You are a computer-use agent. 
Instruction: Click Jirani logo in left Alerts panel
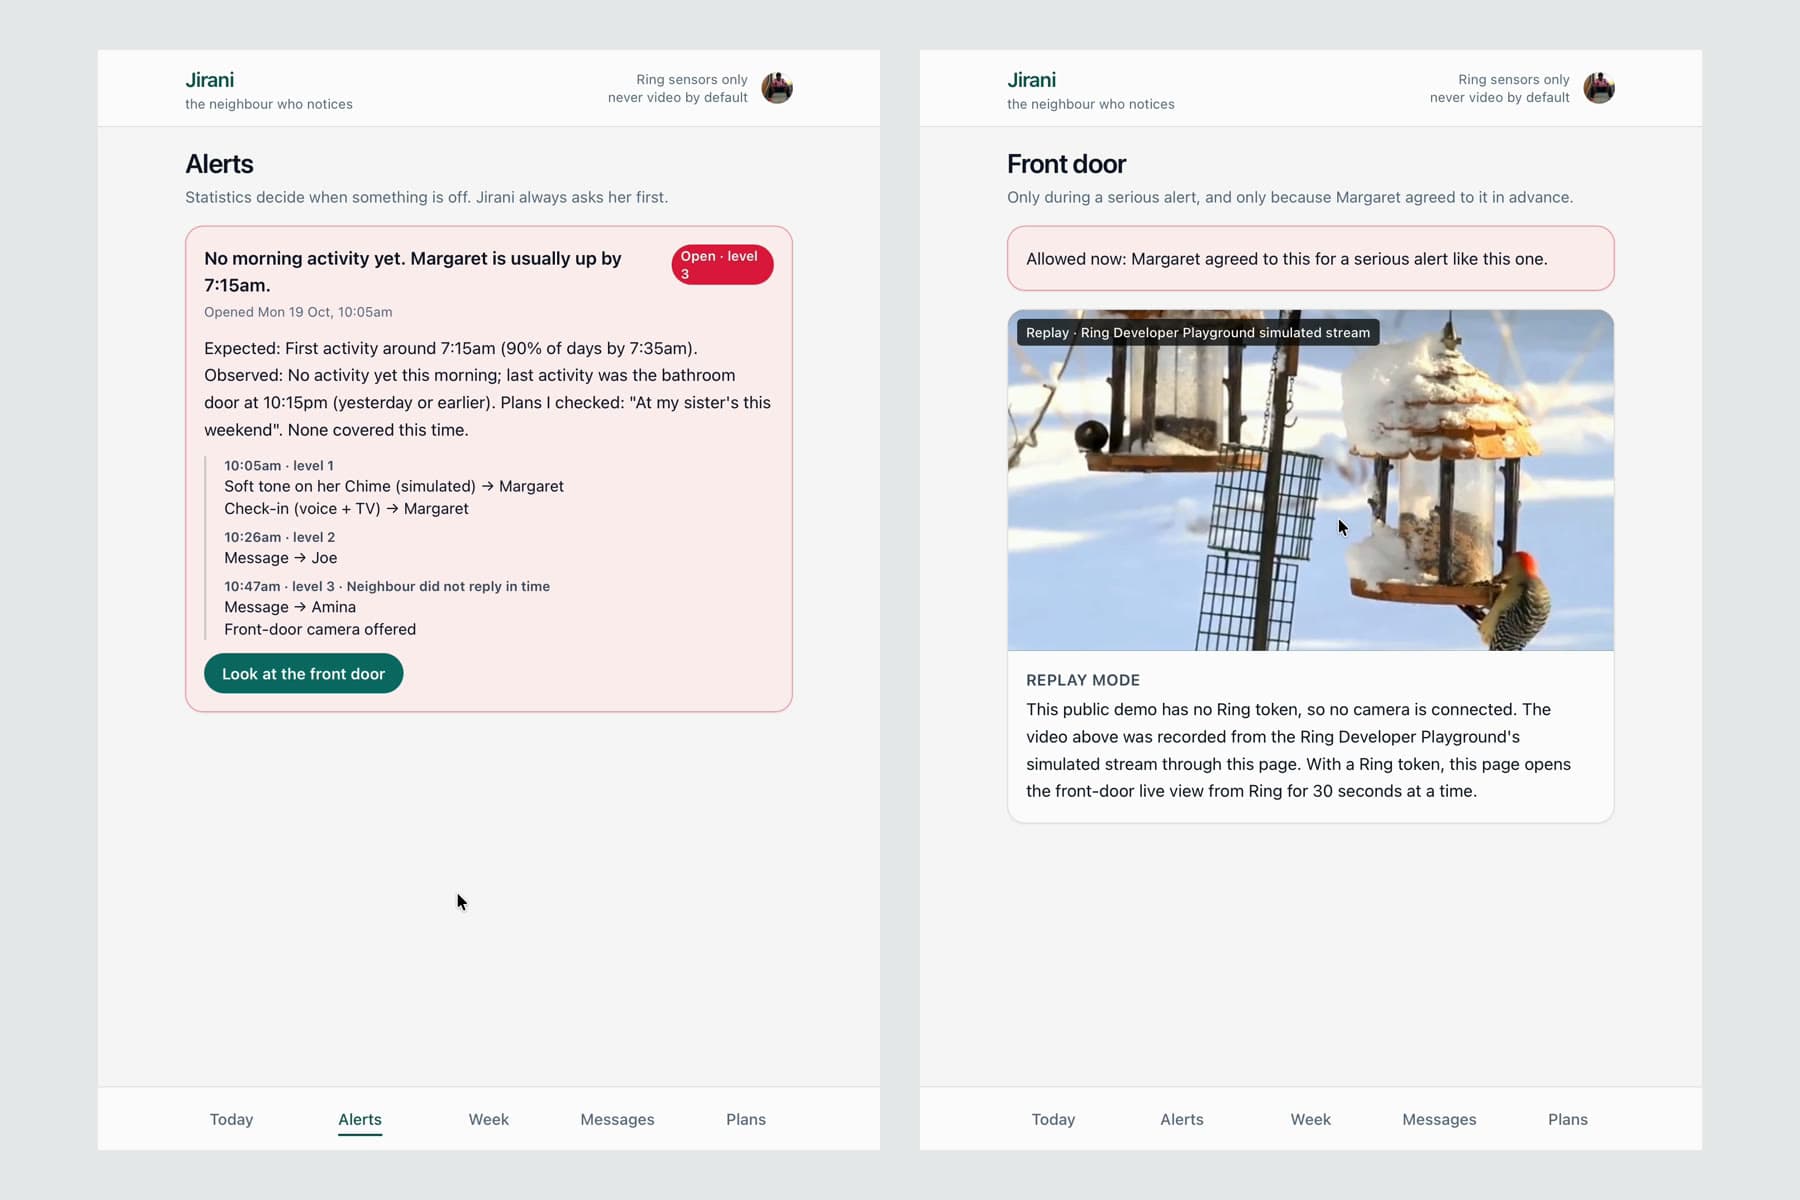click(209, 80)
